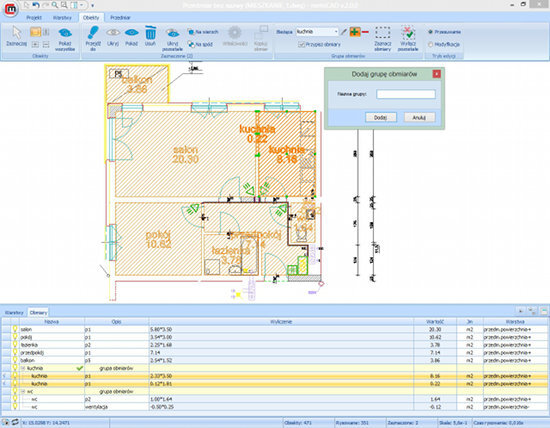
Task: Remove group with the red minus icon
Action: point(365,32)
